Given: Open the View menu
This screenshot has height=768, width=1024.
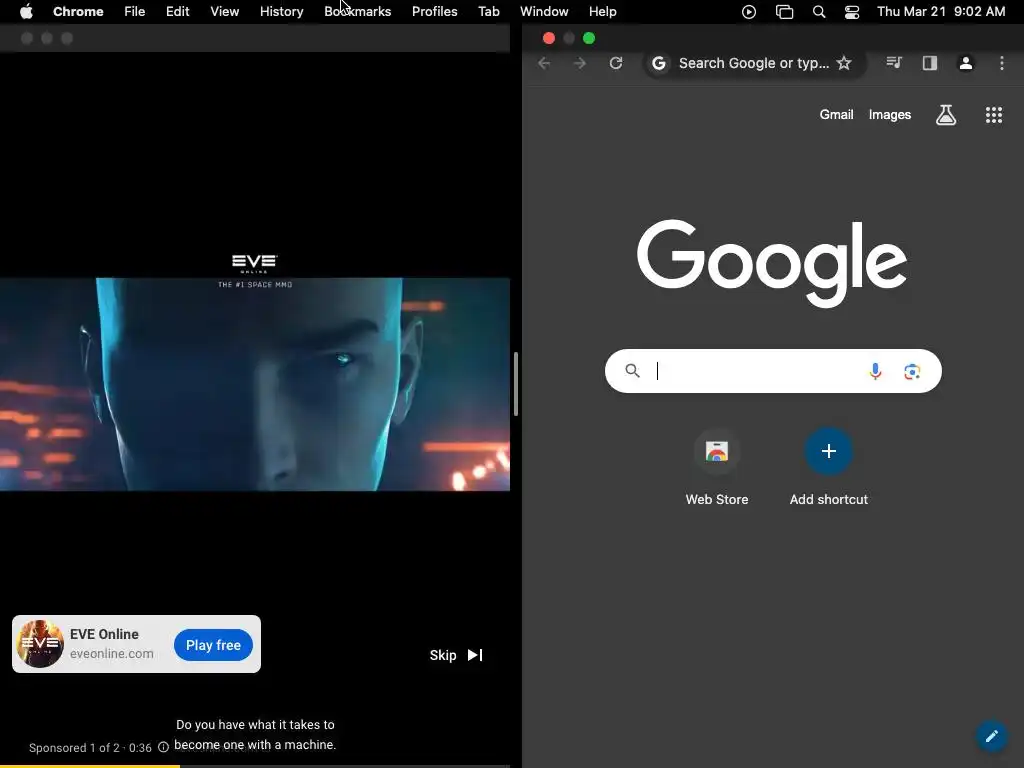Looking at the screenshot, I should click(x=224, y=12).
